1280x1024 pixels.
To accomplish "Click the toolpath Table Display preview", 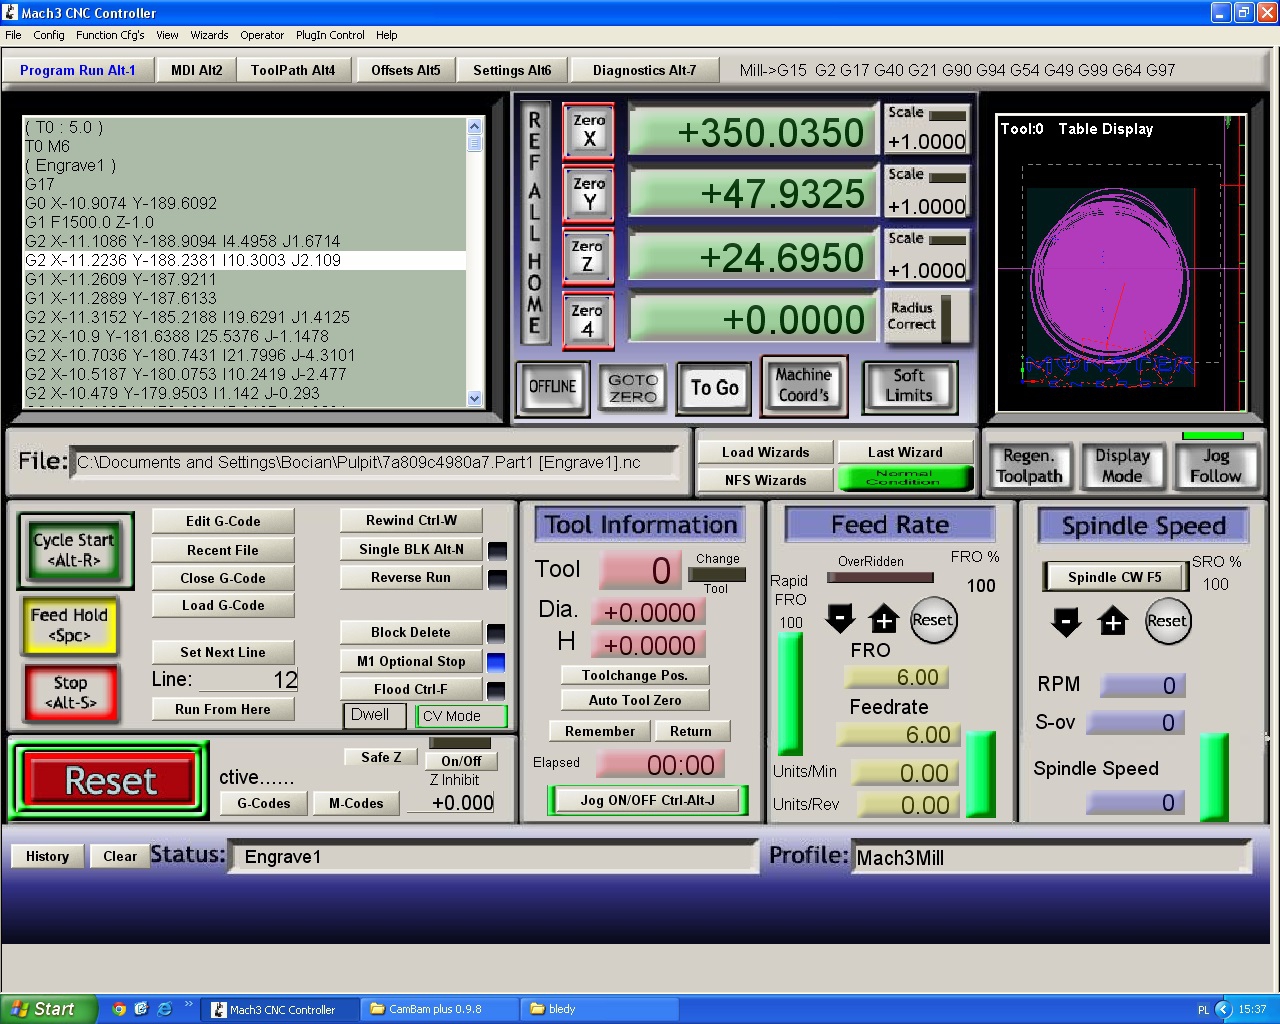I will 1121,264.
